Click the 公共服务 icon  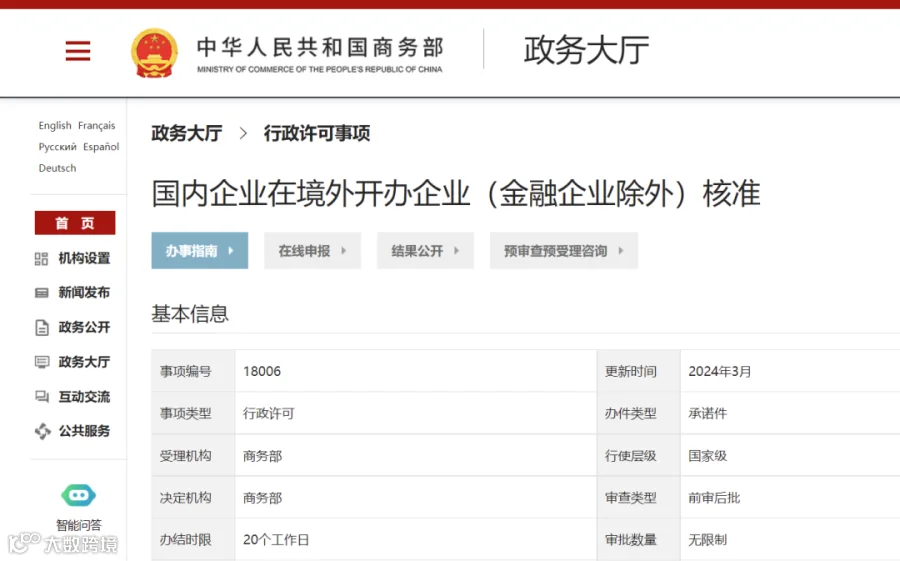(x=42, y=431)
